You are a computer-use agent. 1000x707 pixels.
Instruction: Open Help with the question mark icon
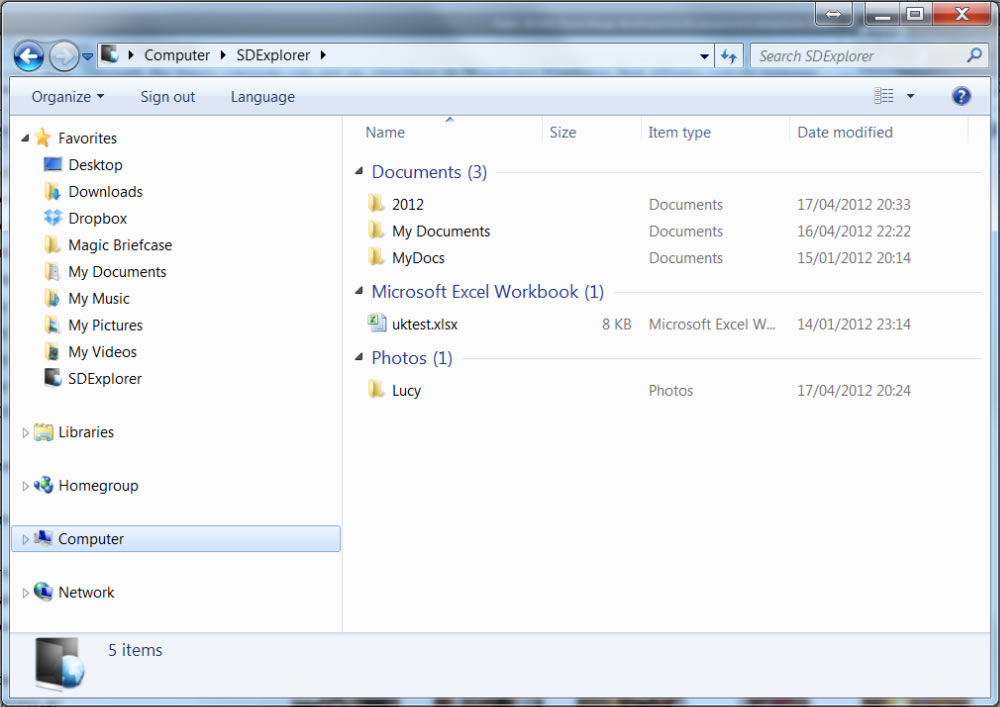click(x=961, y=96)
